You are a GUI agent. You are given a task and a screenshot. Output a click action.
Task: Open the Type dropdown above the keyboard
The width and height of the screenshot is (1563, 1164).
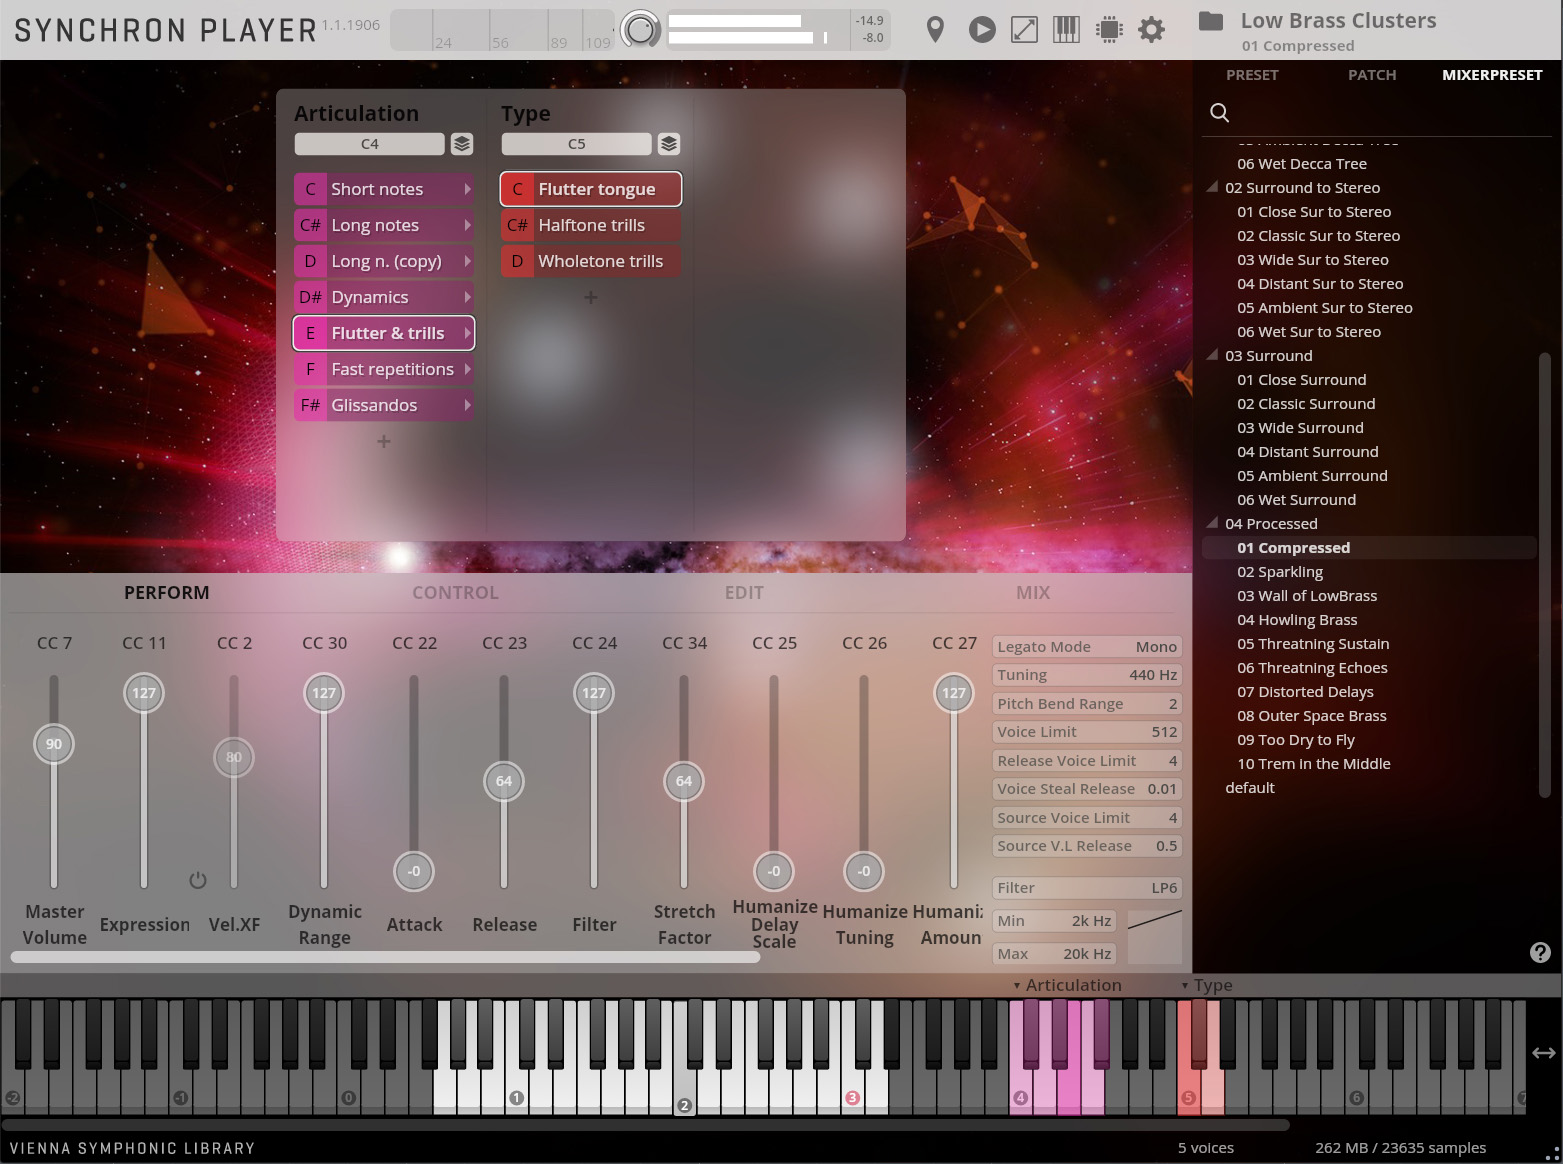coord(1207,985)
